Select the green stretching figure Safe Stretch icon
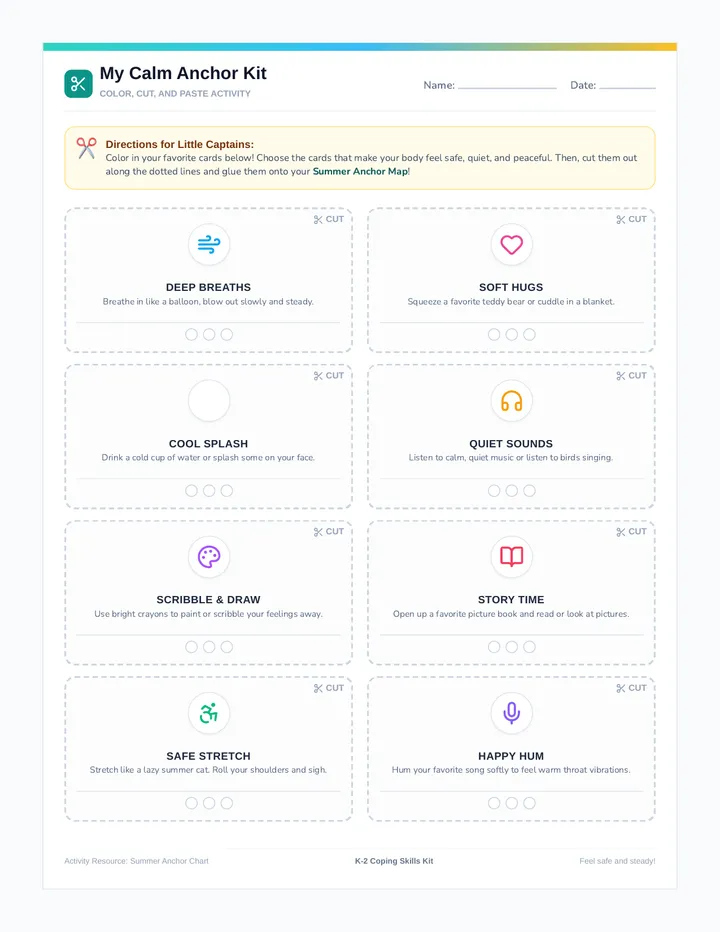Screen dimensions: 720x932 pos(209,713)
